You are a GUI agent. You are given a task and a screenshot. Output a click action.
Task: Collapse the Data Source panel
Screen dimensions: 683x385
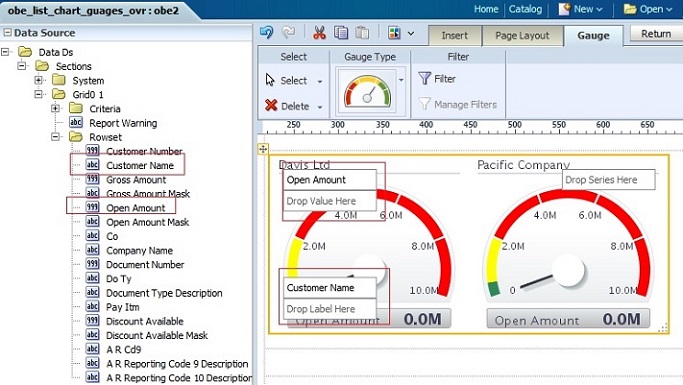7,33
